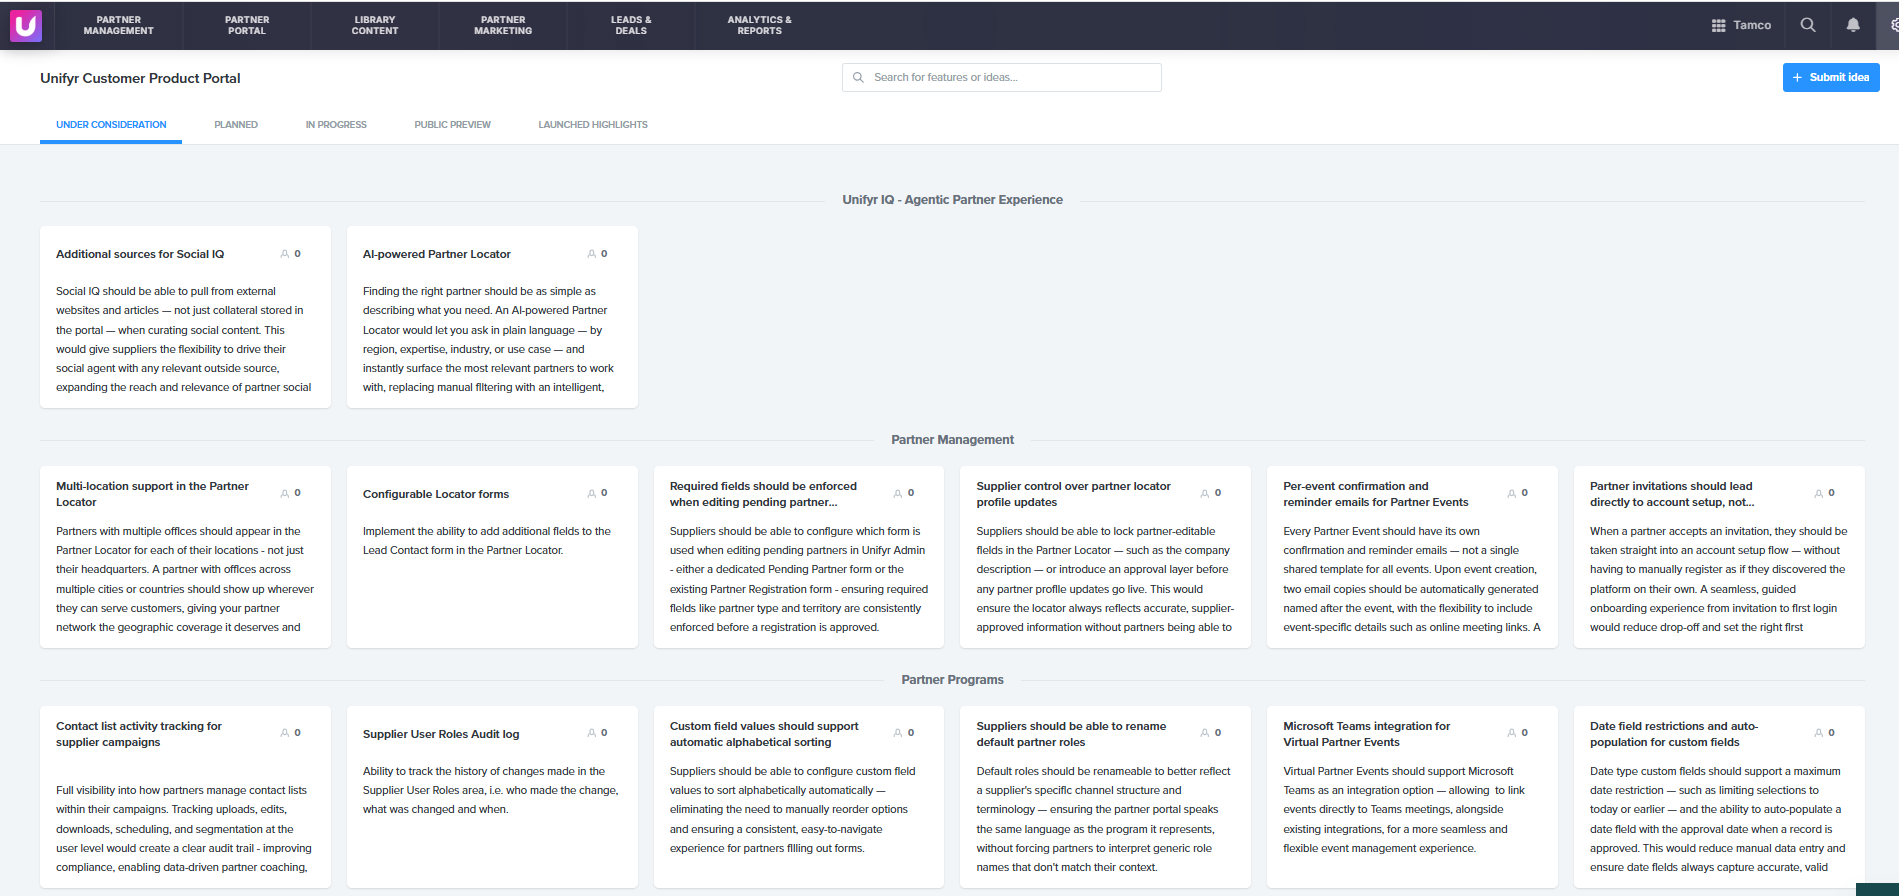Click the magnifier icon in features search box
This screenshot has width=1899, height=896.
(x=858, y=77)
